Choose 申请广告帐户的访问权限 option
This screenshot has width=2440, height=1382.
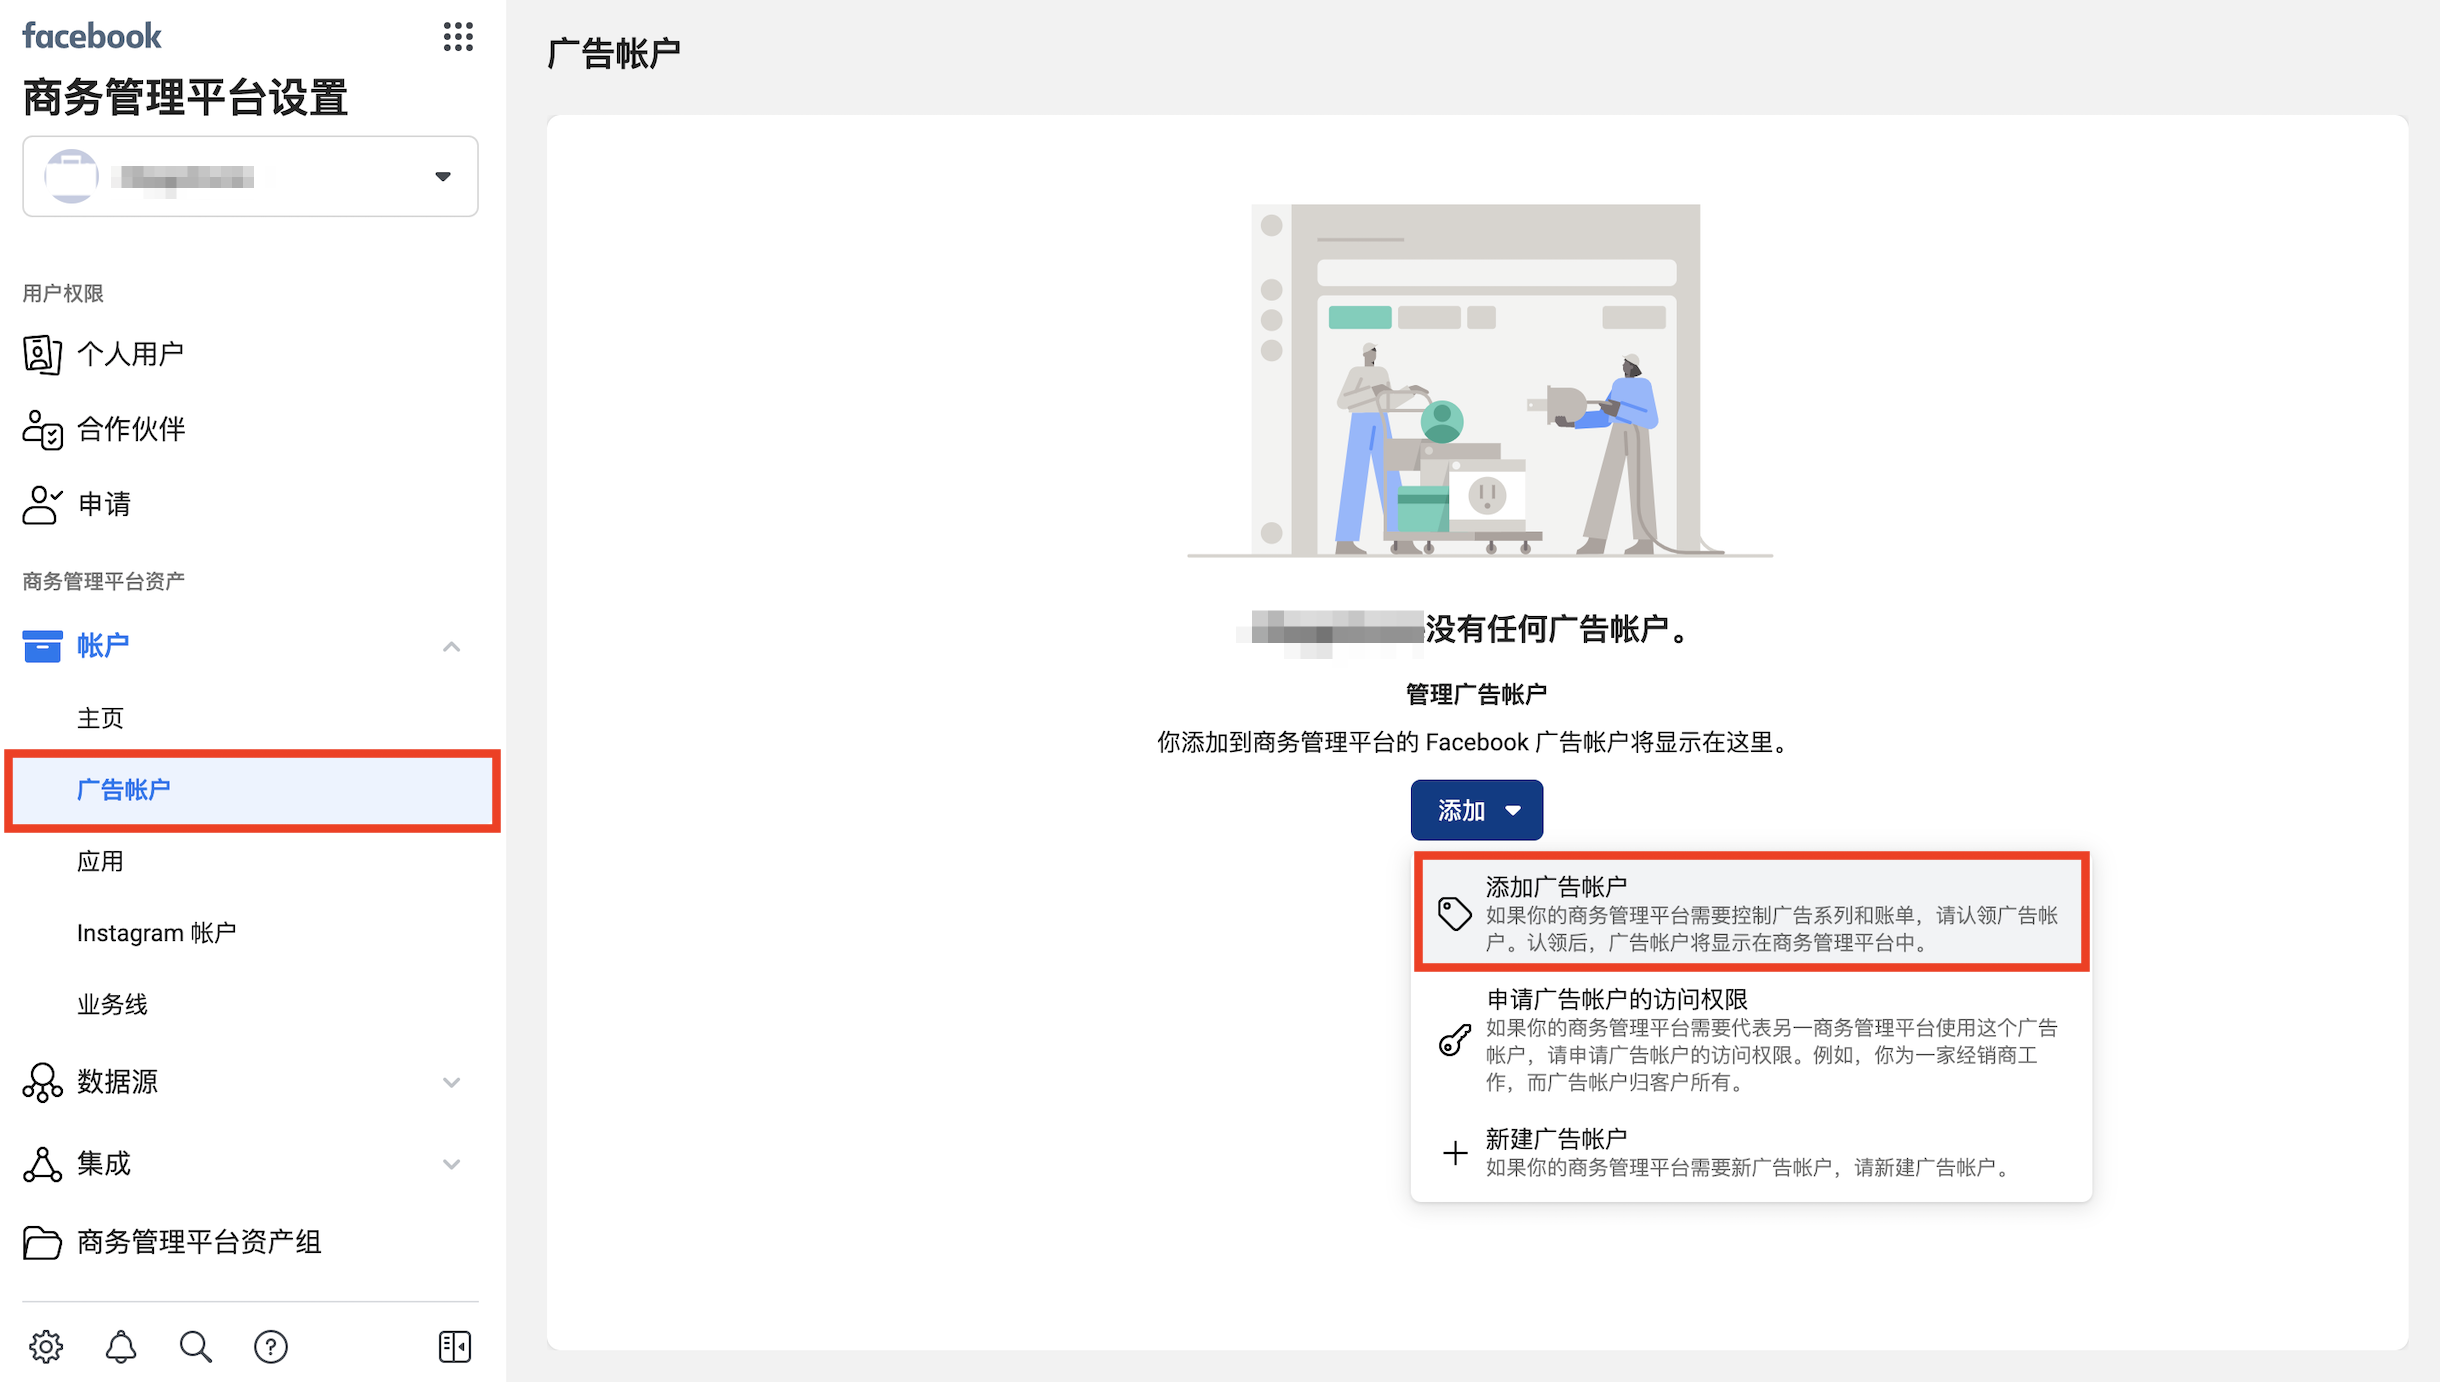tap(1751, 1040)
